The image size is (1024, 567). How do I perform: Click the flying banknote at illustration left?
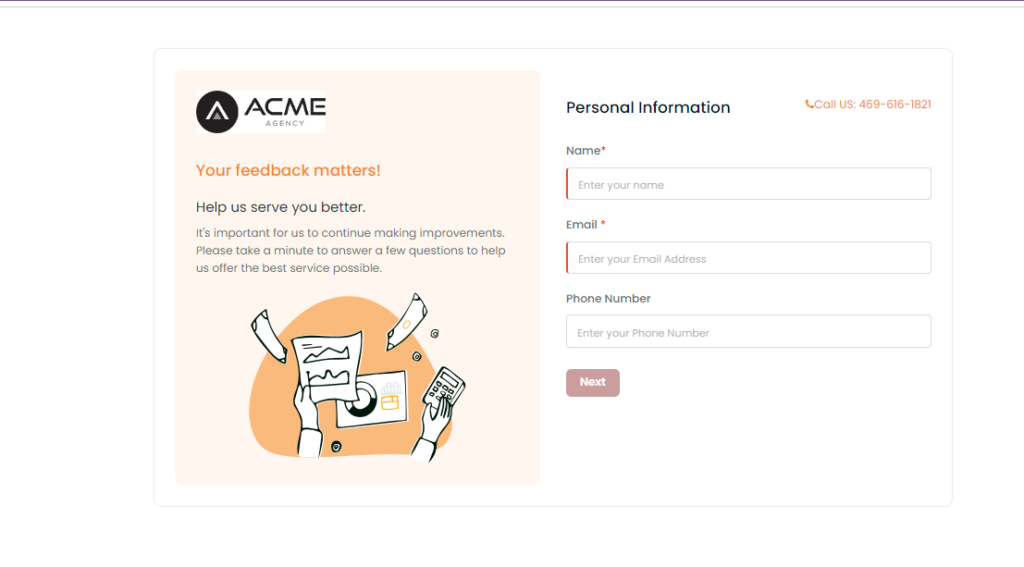[x=269, y=336]
